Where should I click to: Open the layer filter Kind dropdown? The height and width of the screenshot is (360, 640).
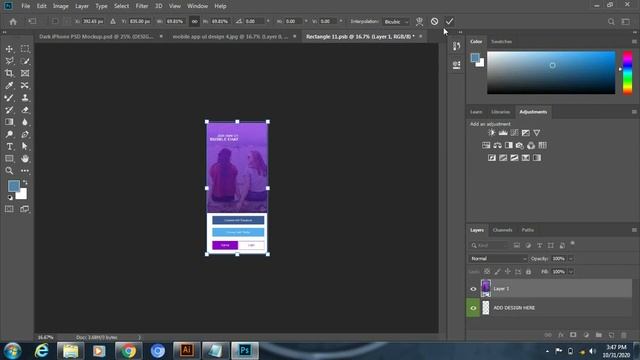click(x=489, y=245)
